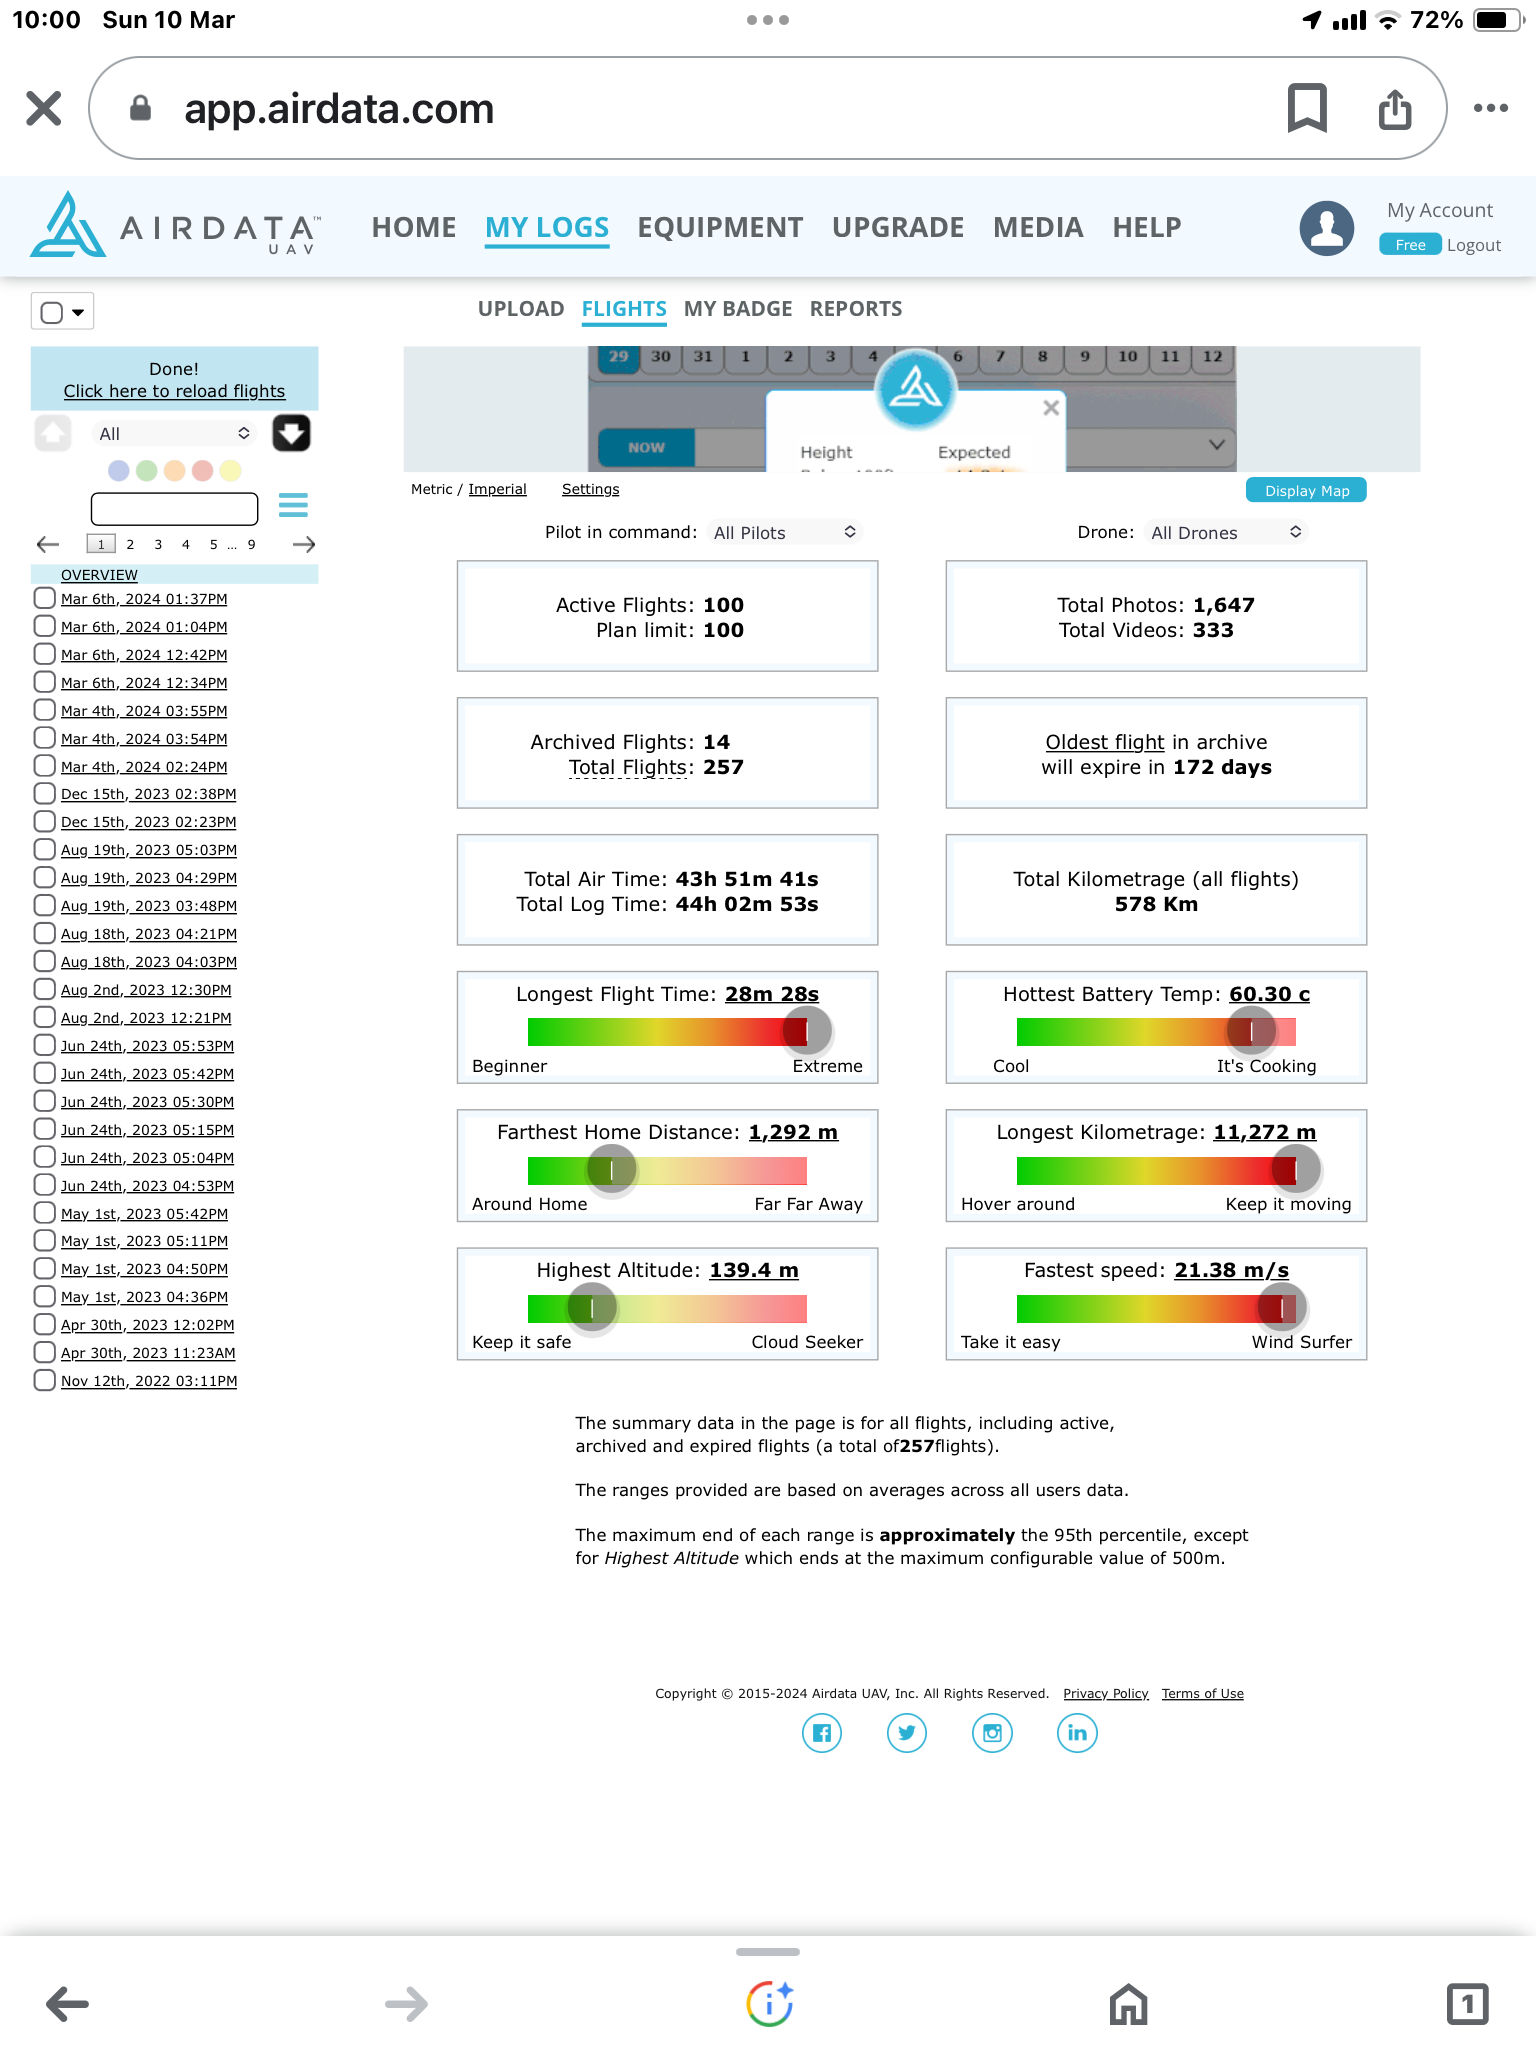Tap the browser bookmark icon

point(1306,108)
